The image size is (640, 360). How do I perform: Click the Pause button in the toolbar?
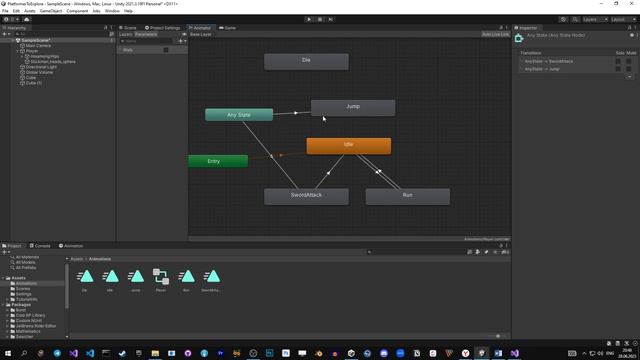coord(320,19)
